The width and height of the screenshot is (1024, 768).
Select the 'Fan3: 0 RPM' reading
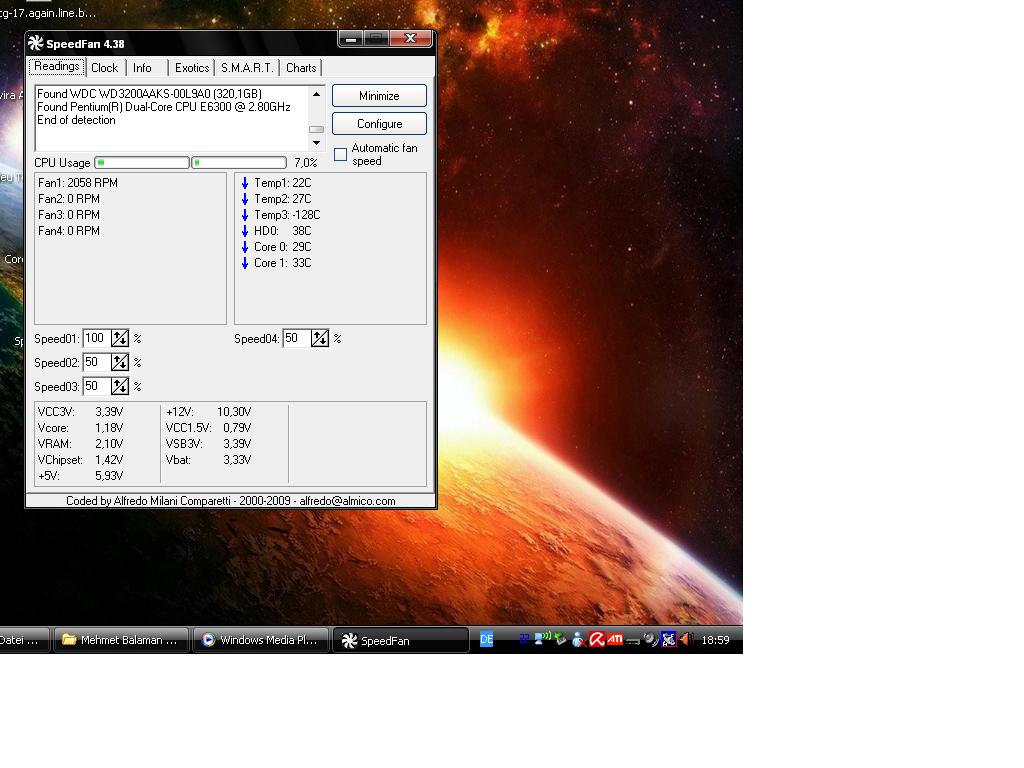tap(69, 215)
